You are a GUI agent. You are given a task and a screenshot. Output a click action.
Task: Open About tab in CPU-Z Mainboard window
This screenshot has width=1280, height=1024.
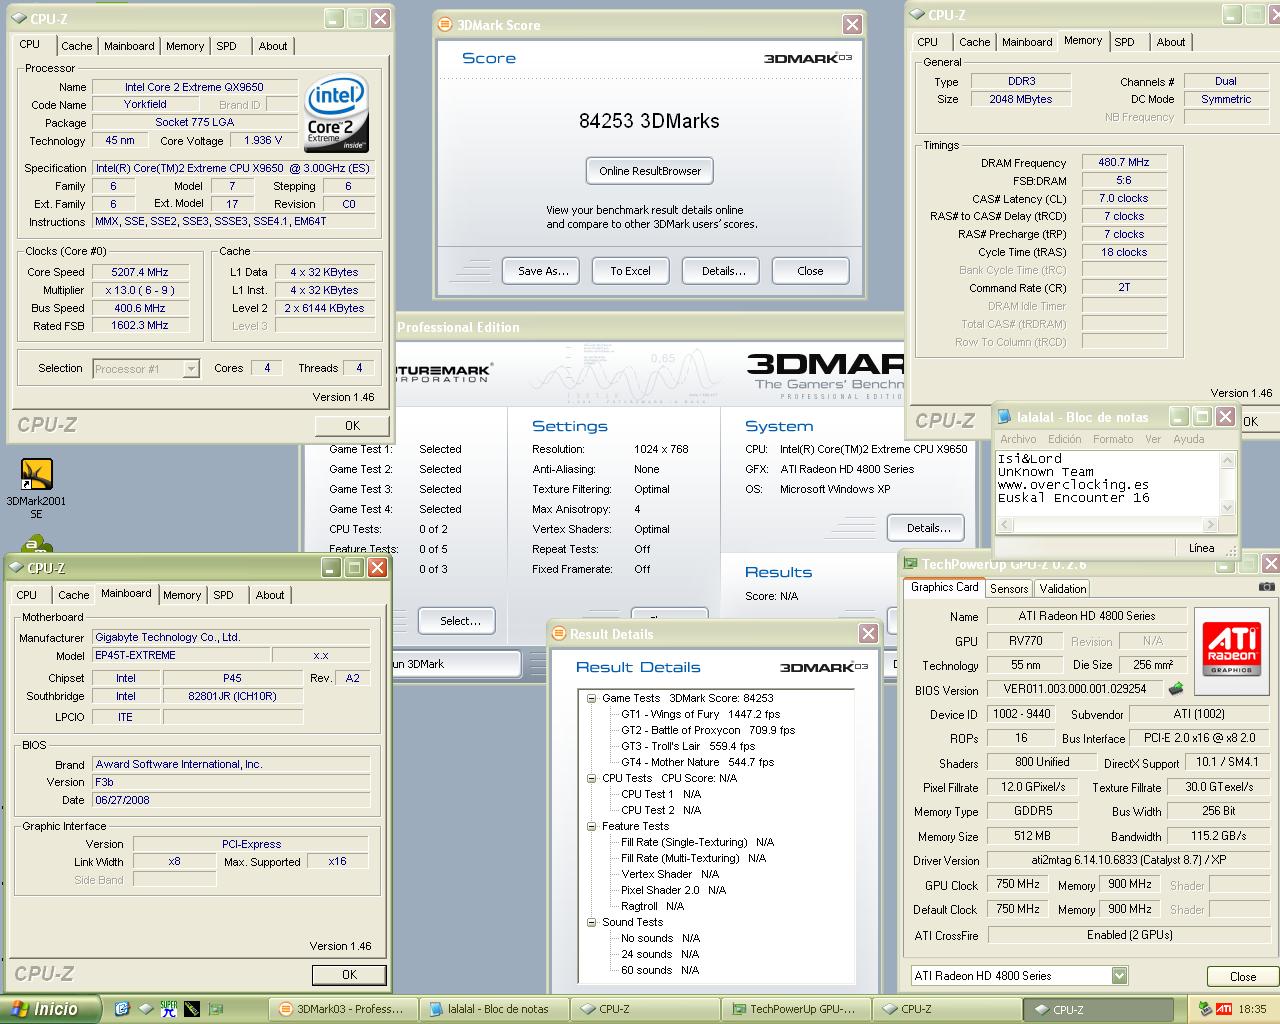click(270, 595)
